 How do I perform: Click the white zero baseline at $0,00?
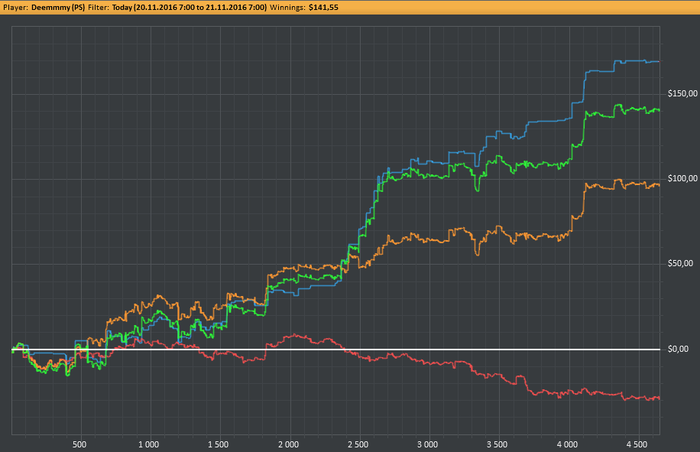[x=336, y=349]
